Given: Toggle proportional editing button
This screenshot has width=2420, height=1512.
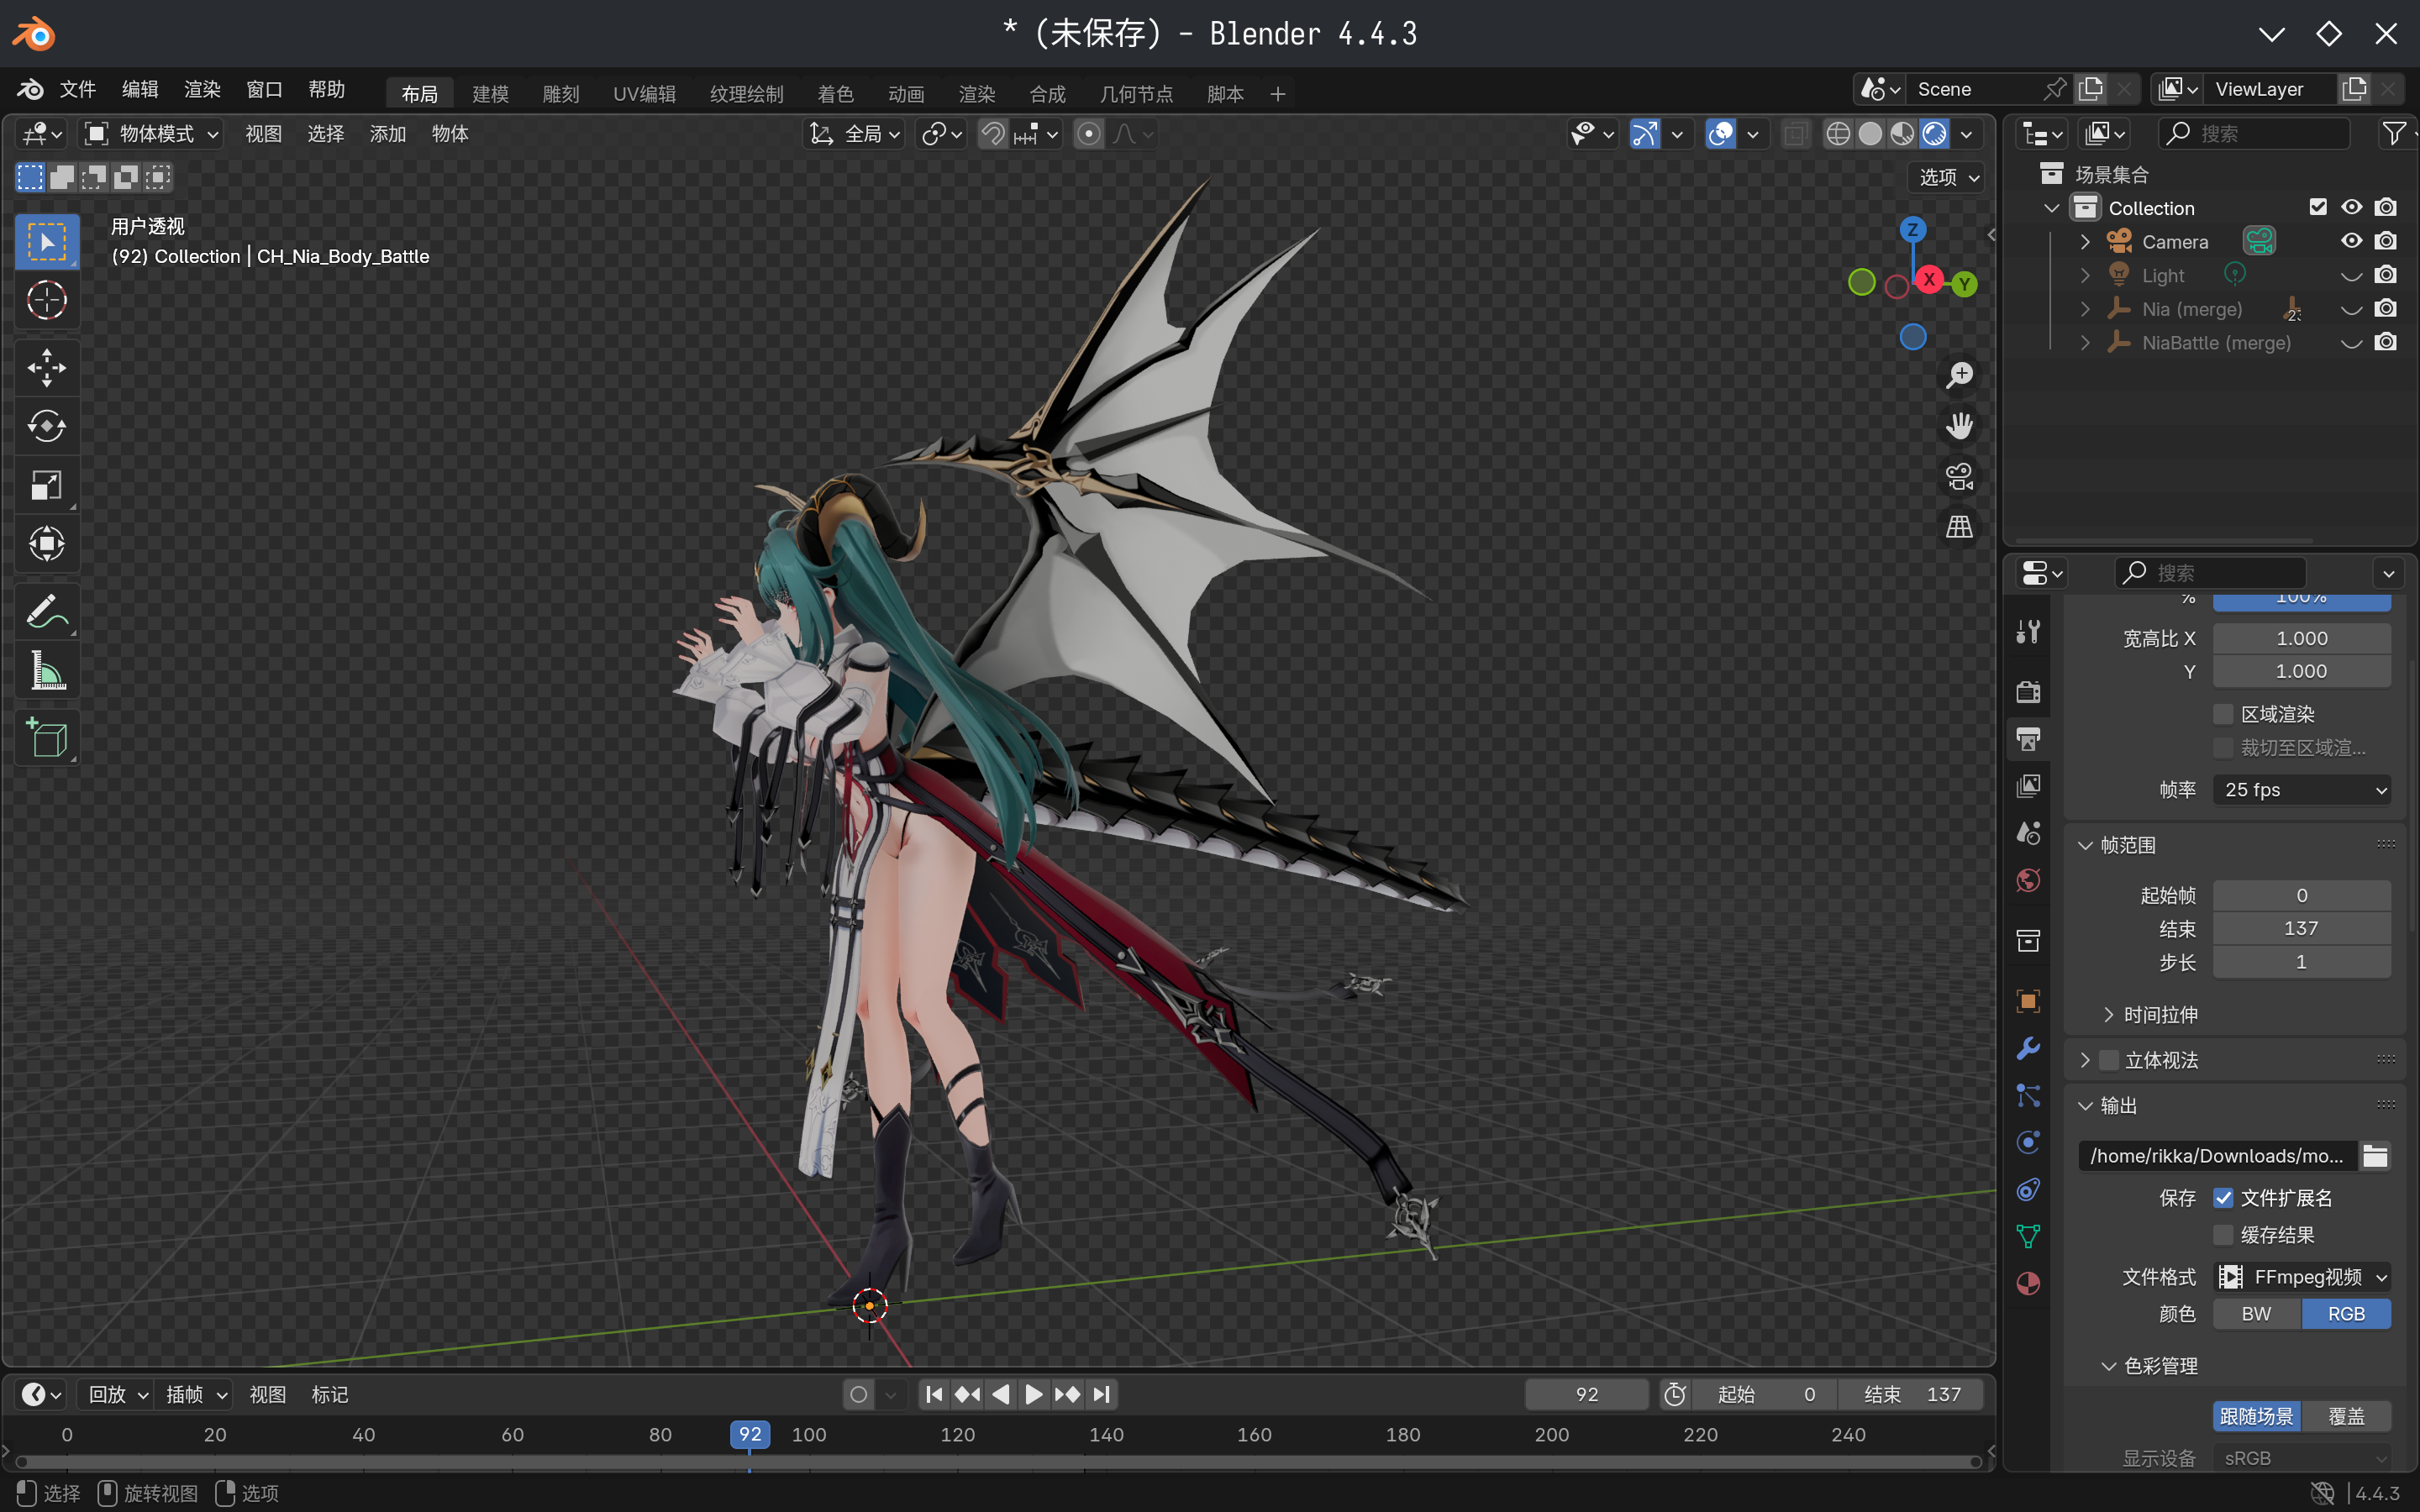Looking at the screenshot, I should tap(1089, 134).
